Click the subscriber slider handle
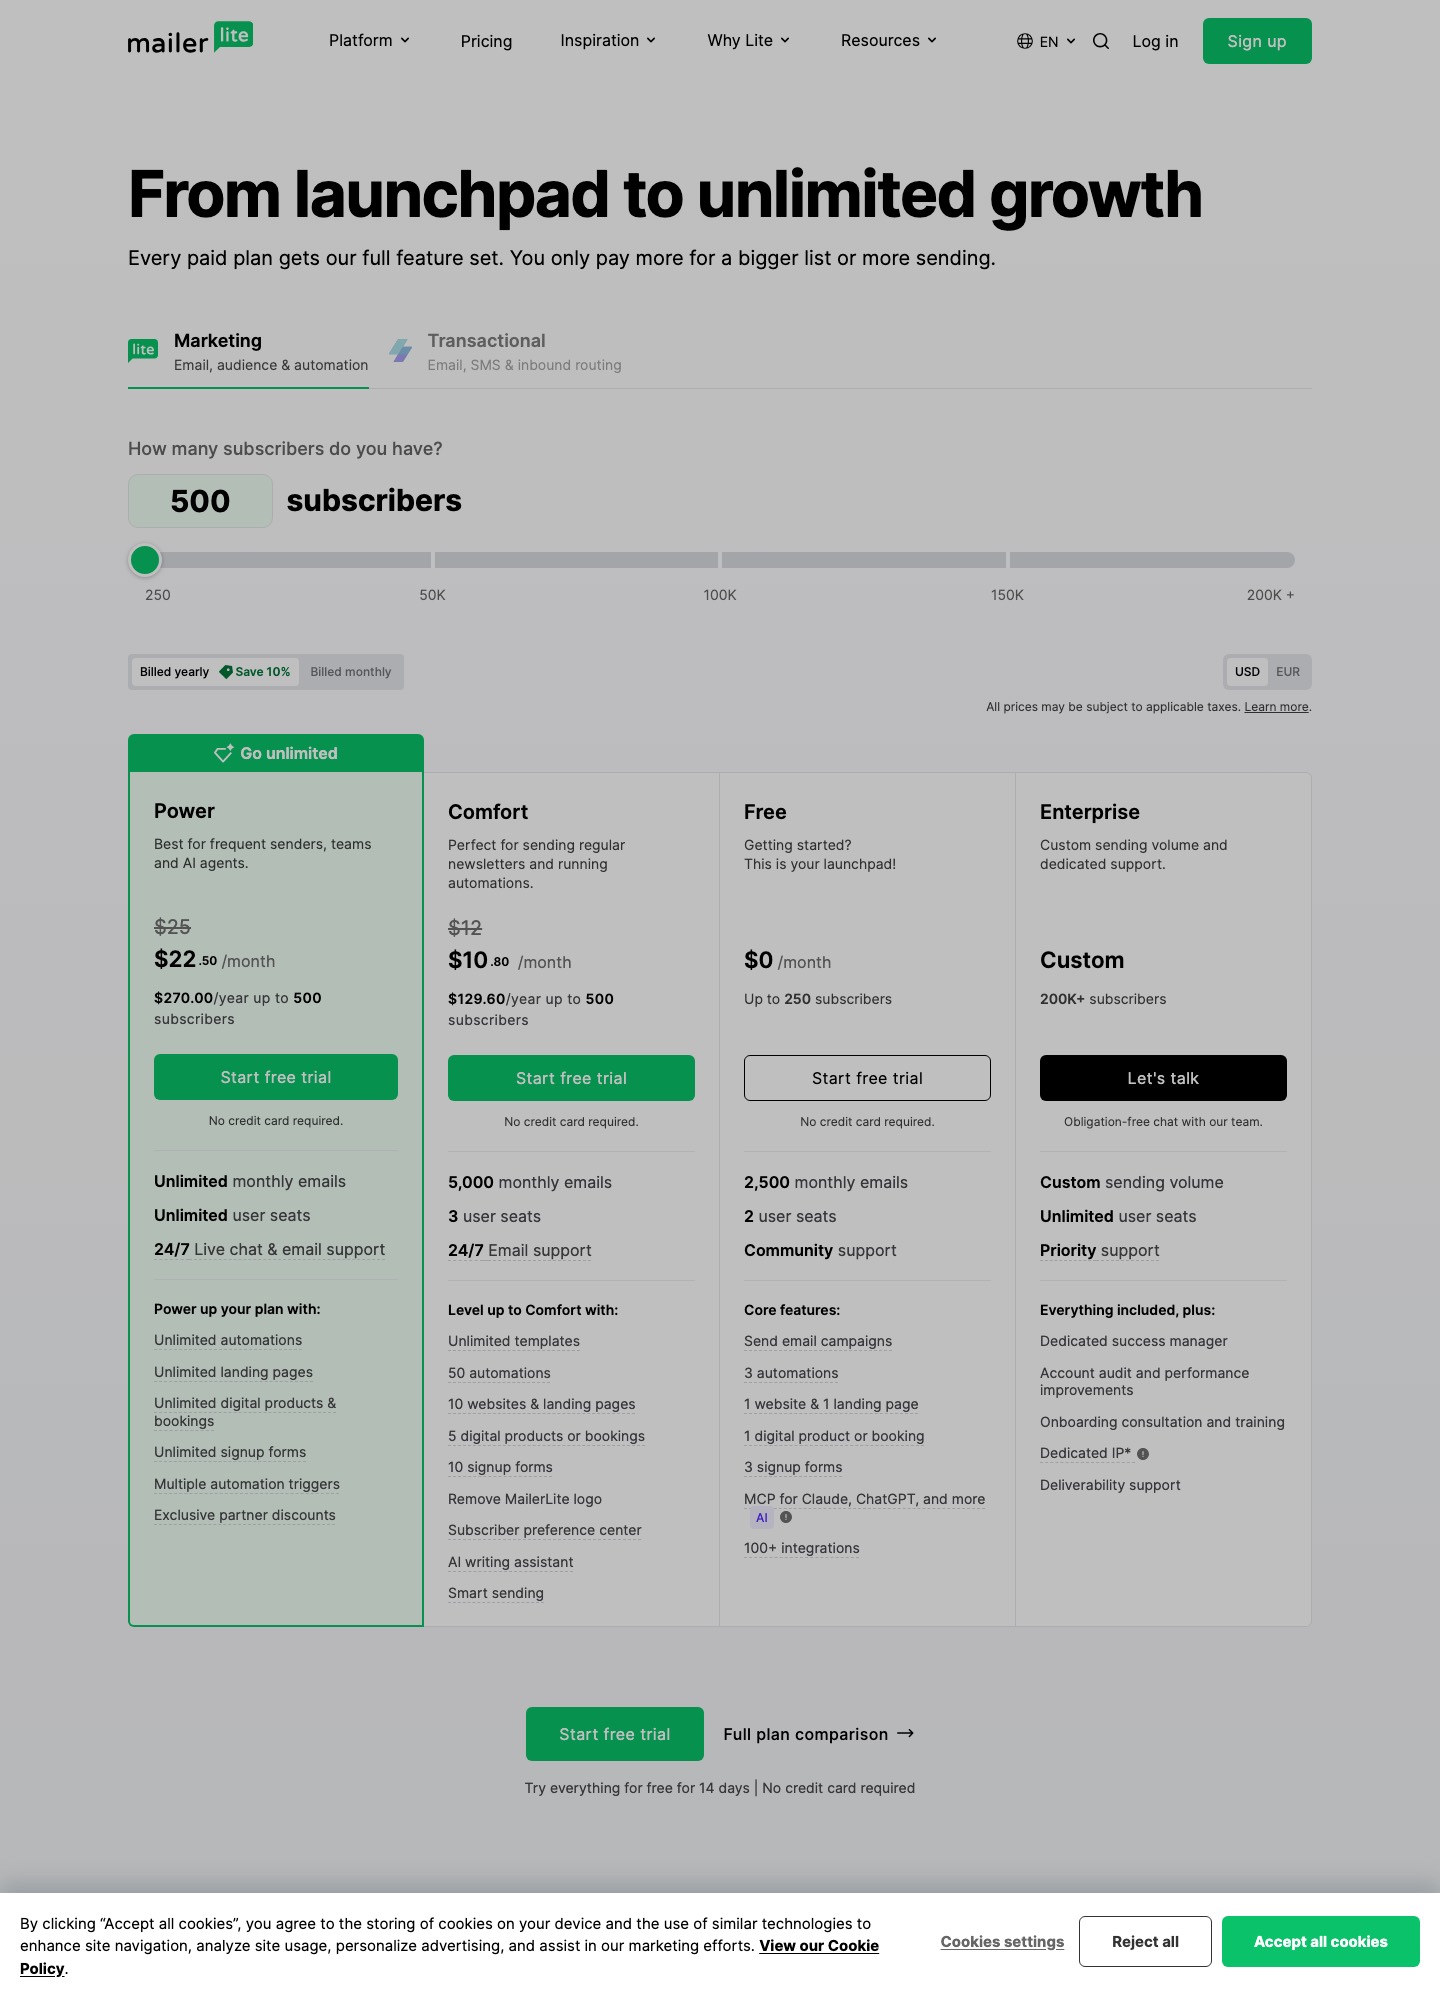 pyautogui.click(x=145, y=560)
